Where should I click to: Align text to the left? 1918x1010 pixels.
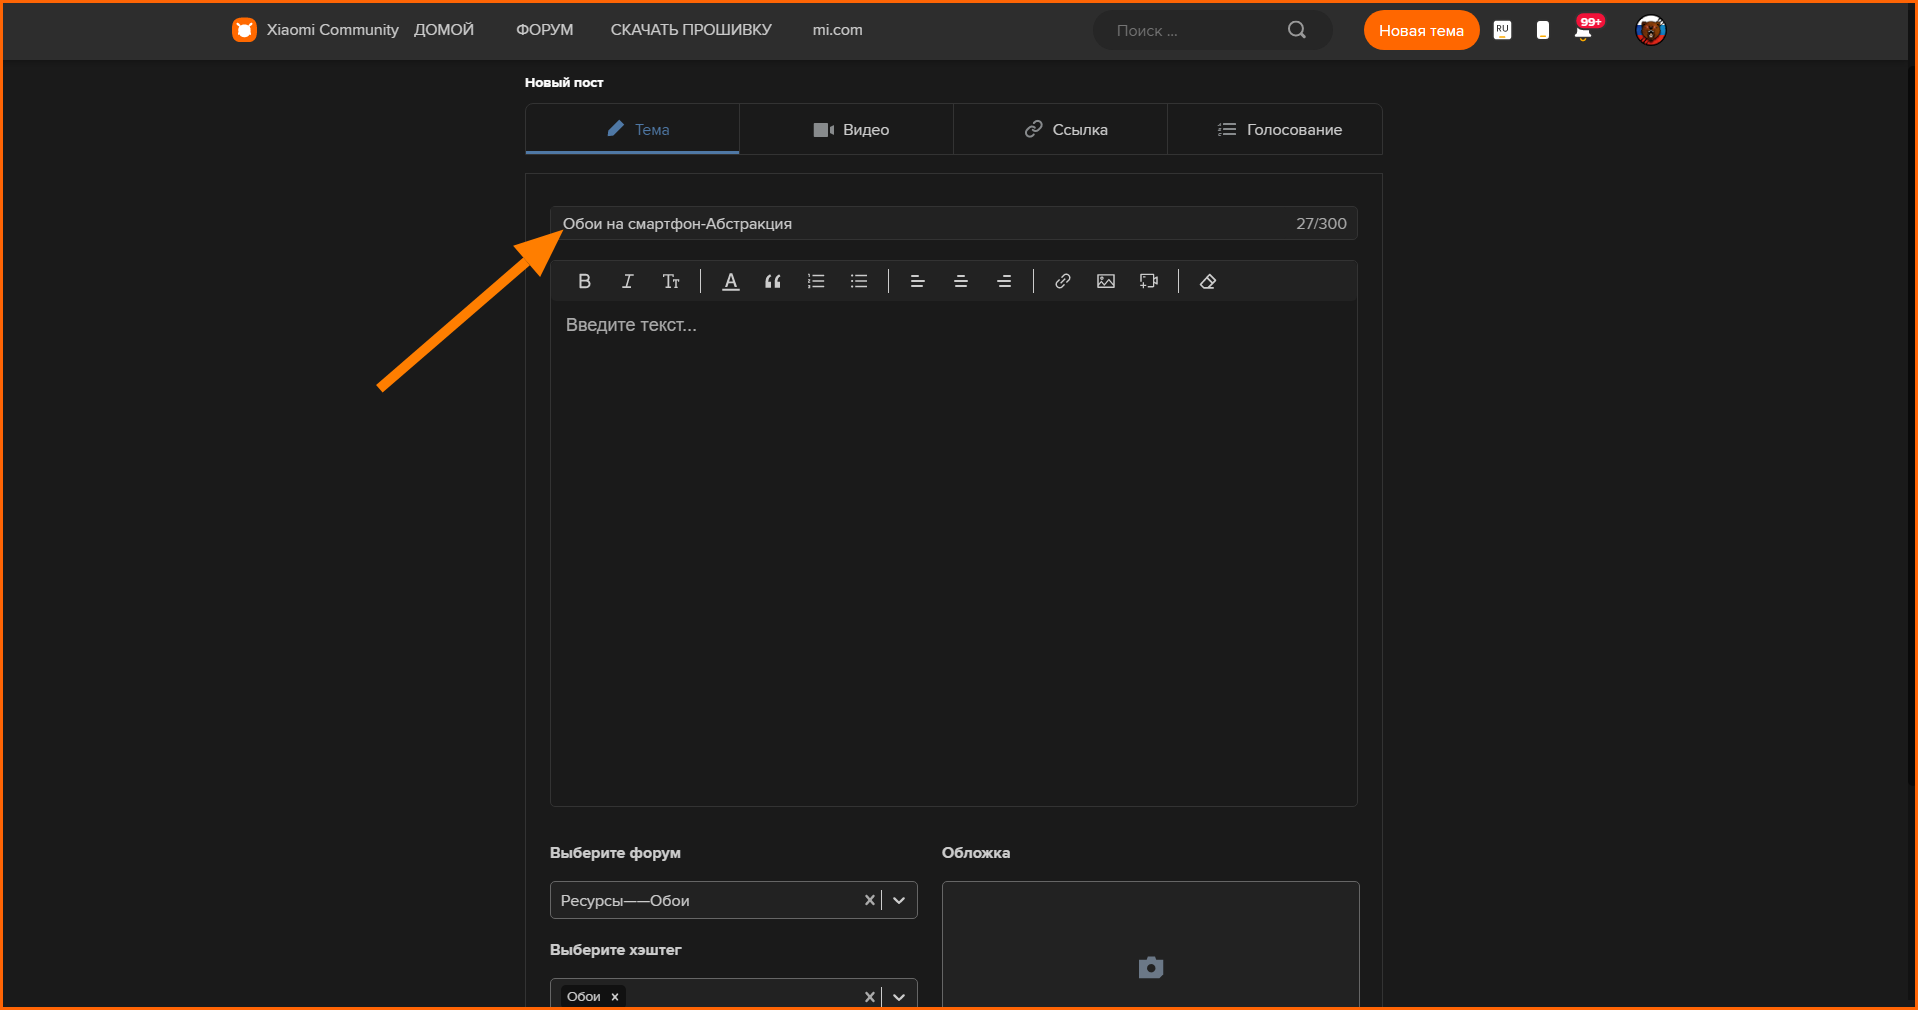point(917,281)
